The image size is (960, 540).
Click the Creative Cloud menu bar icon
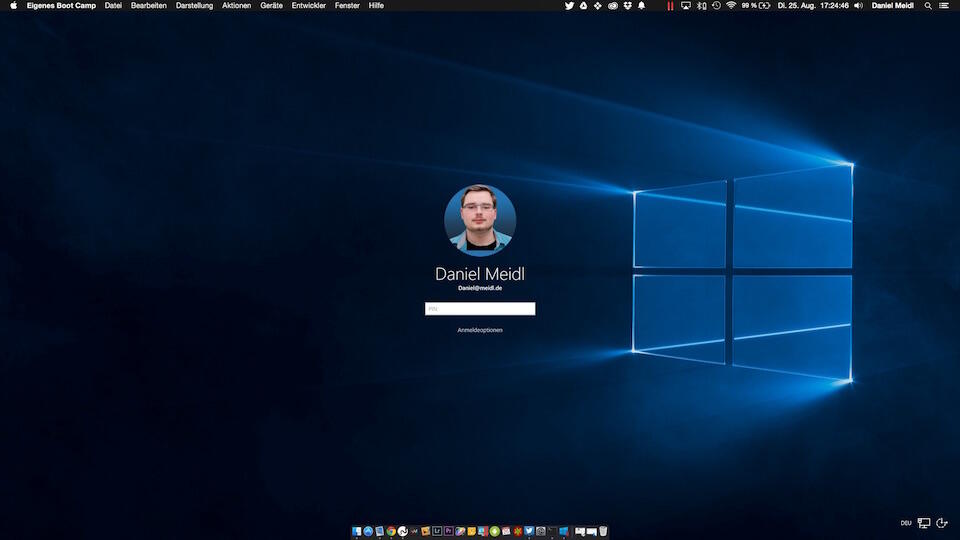(x=613, y=6)
